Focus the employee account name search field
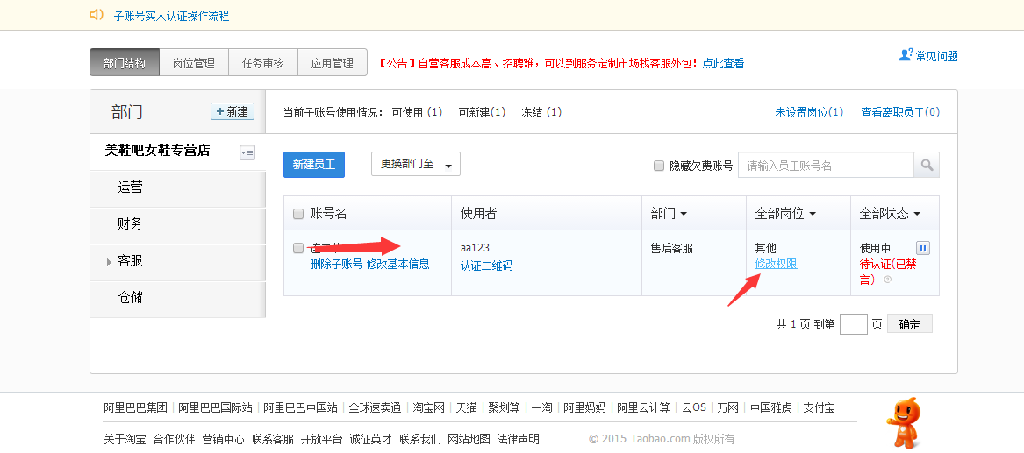This screenshot has width=1024, height=453. coord(825,165)
